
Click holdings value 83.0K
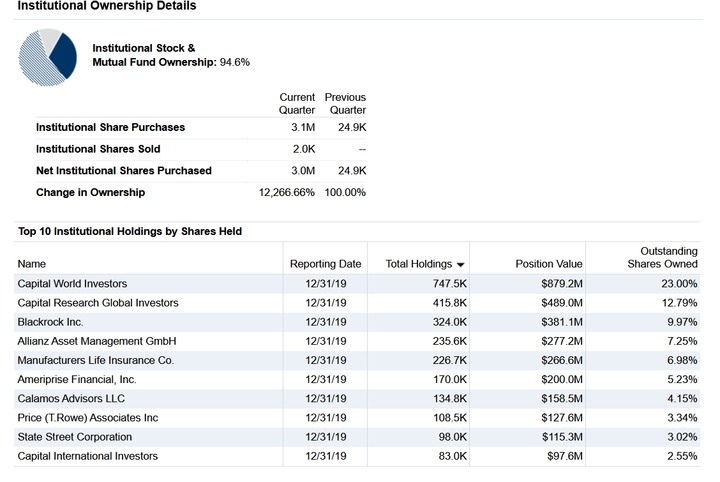452,456
